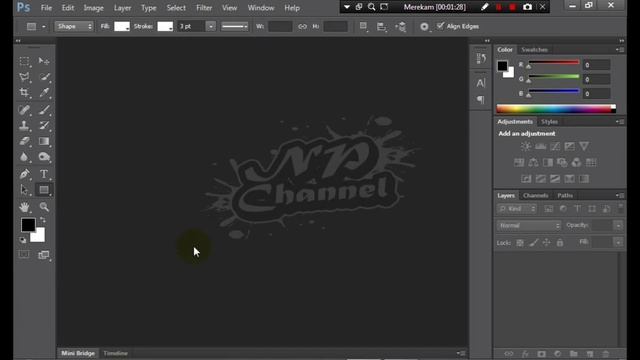Select the Zoom tool
640x360 pixels.
tap(44, 207)
